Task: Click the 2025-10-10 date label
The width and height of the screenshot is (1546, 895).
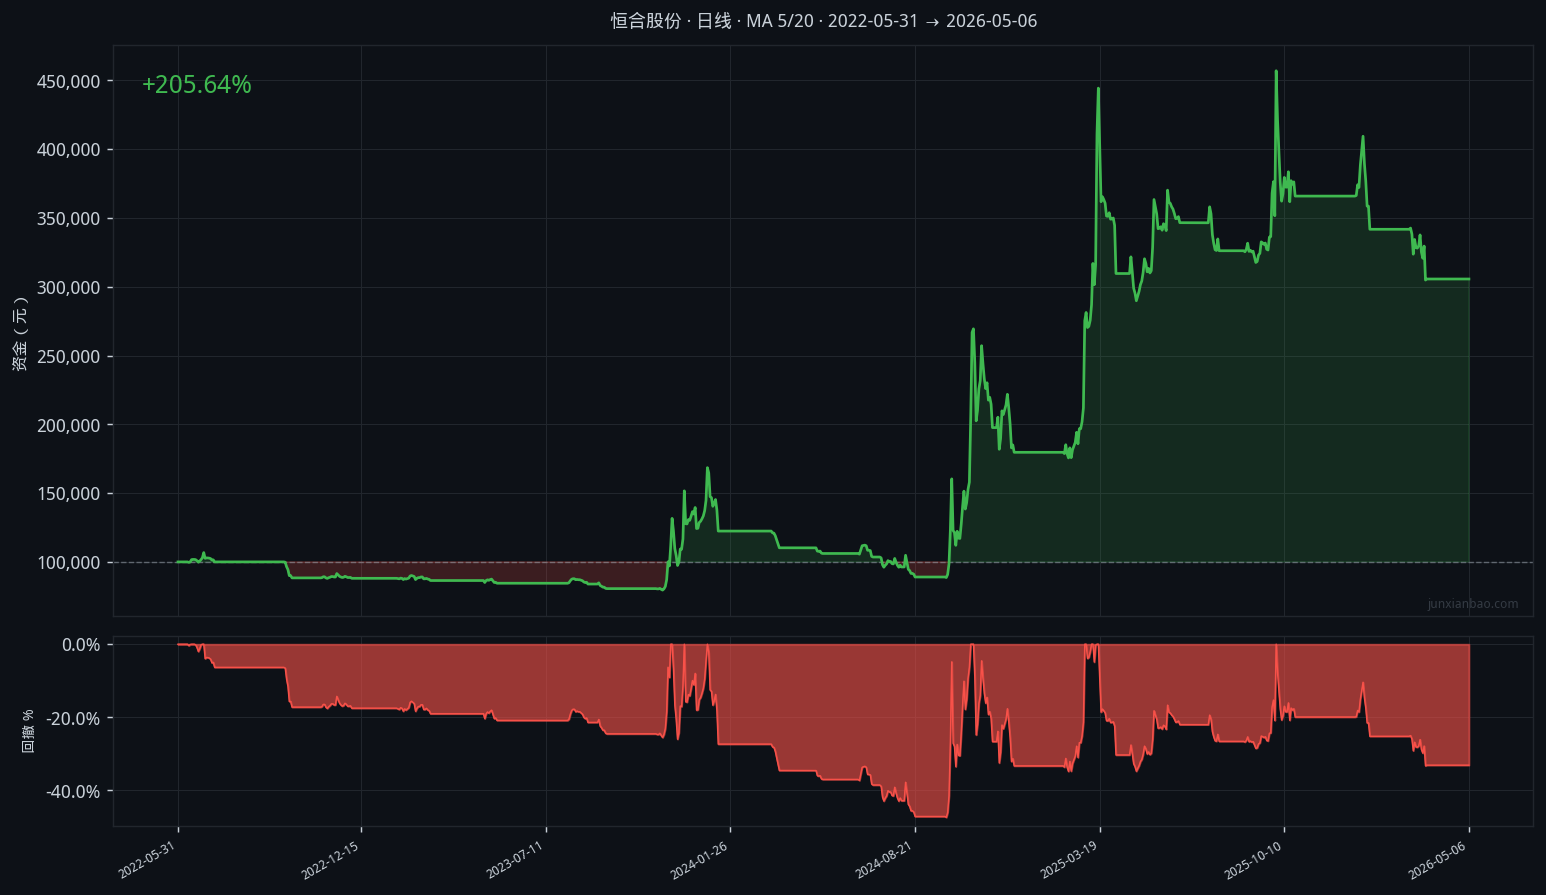Action: click(x=1253, y=860)
